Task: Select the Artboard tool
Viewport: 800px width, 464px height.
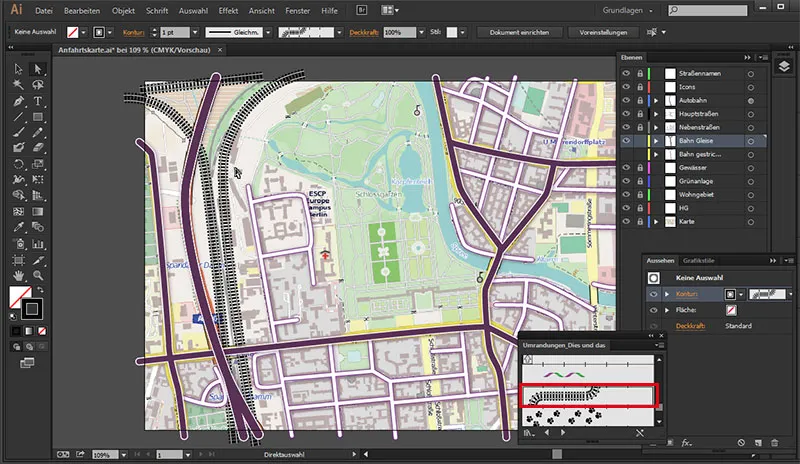Action: click(18, 260)
